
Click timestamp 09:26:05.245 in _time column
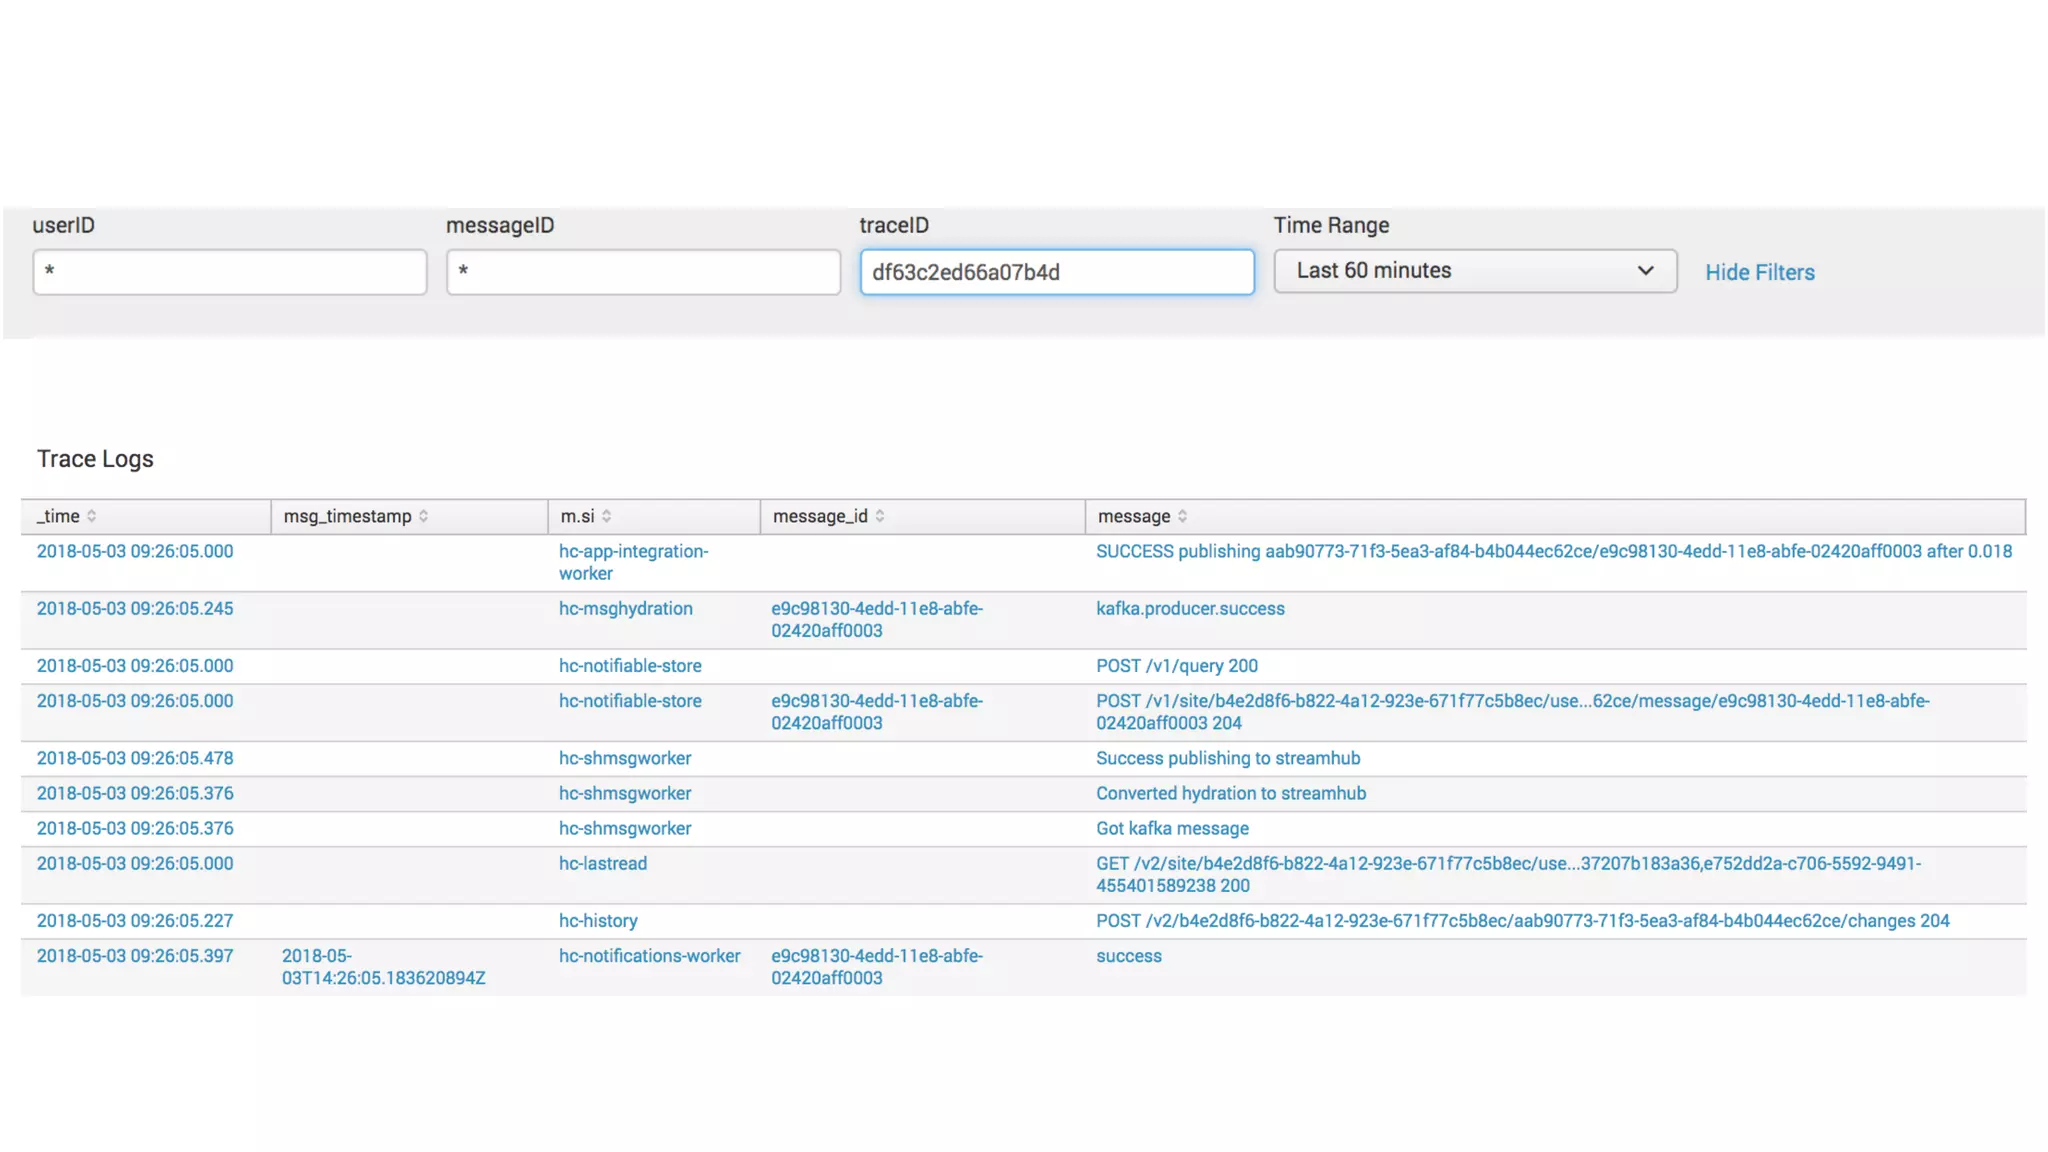tap(135, 608)
